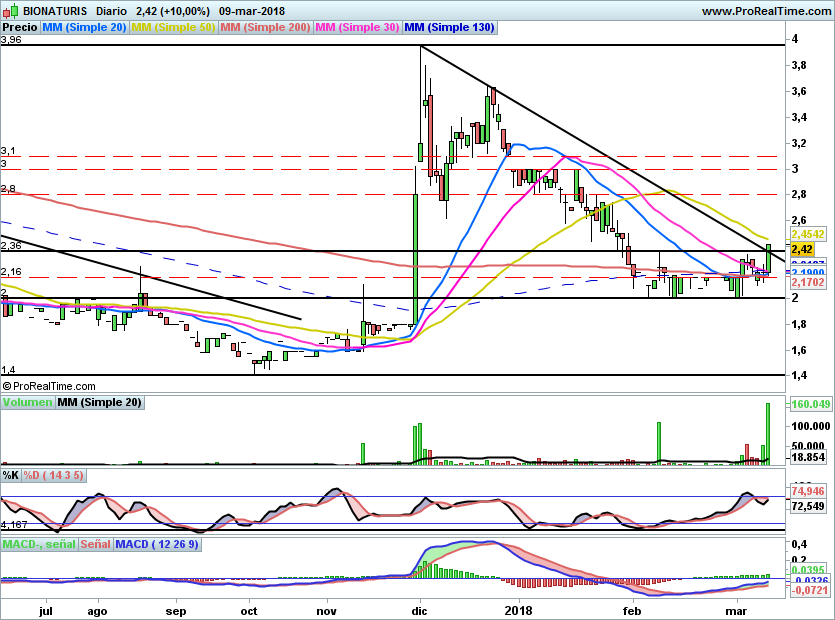Click the red 2,1702 price tag
The width and height of the screenshot is (835, 620).
coord(808,282)
